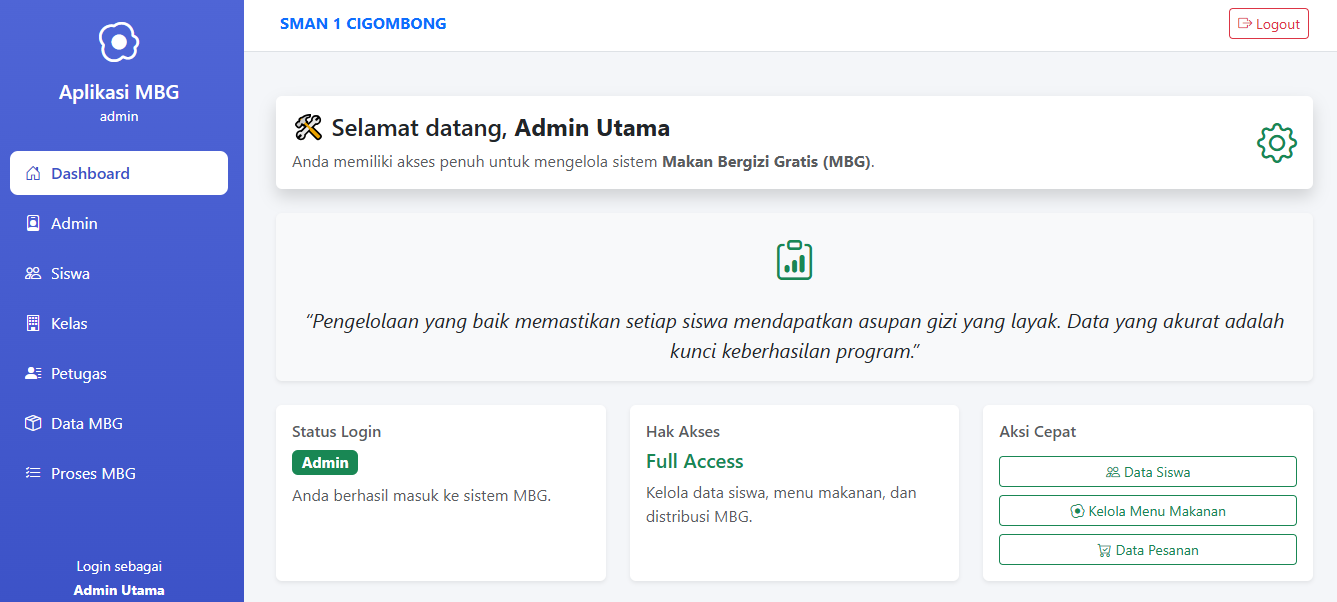Click the Logout button

coord(1269,24)
